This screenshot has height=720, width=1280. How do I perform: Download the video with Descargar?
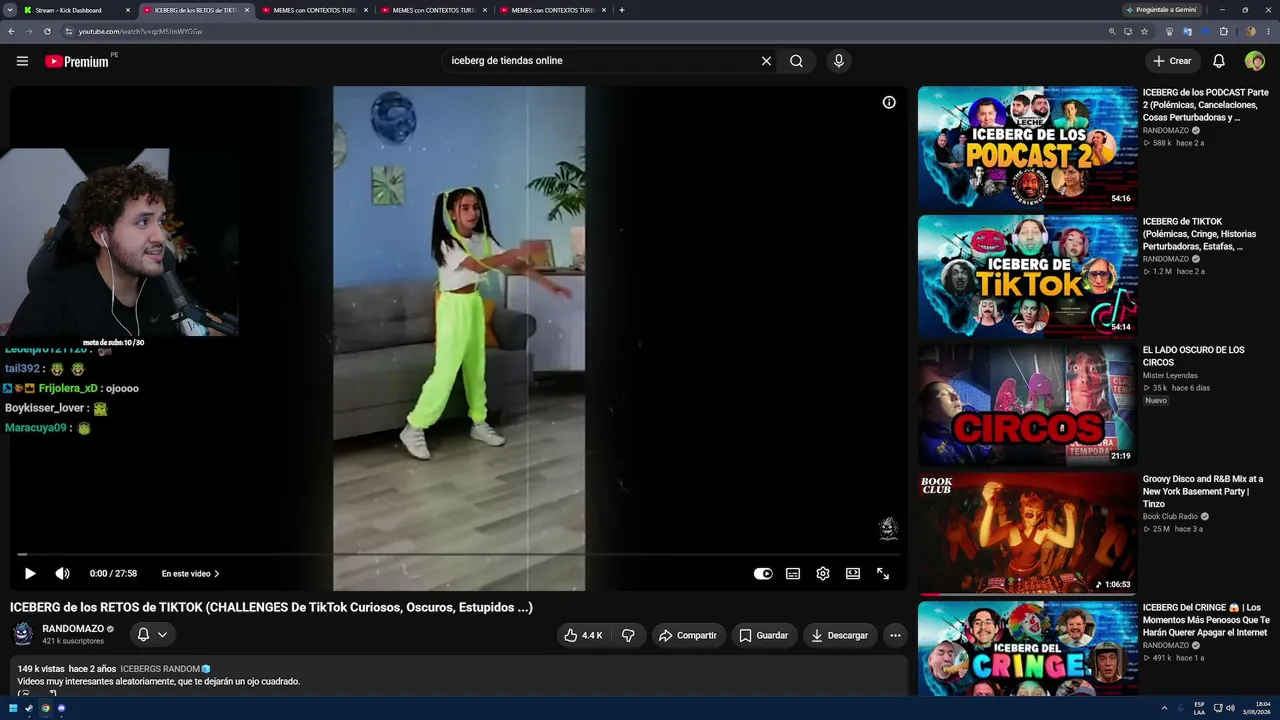click(840, 635)
